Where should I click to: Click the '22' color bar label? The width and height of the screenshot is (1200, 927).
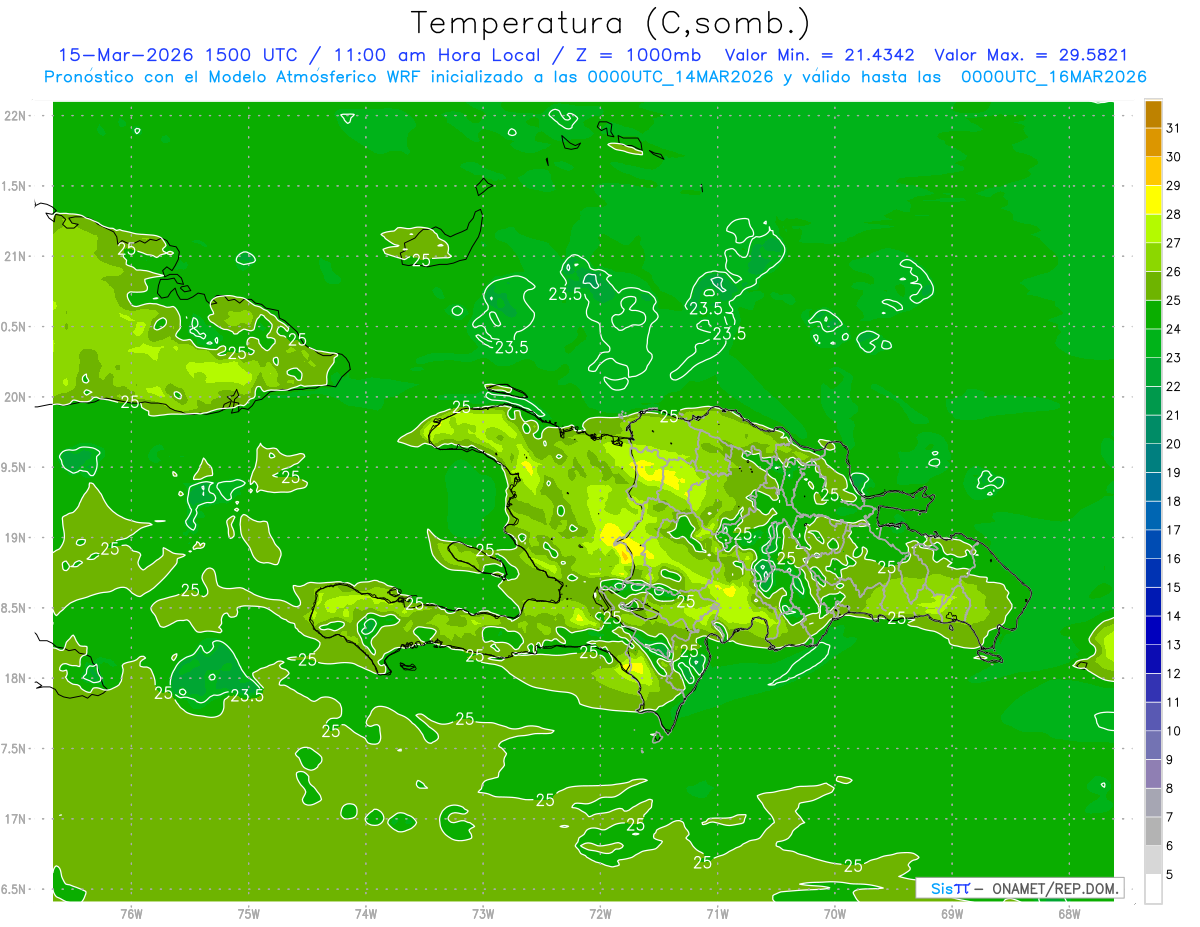click(1174, 387)
